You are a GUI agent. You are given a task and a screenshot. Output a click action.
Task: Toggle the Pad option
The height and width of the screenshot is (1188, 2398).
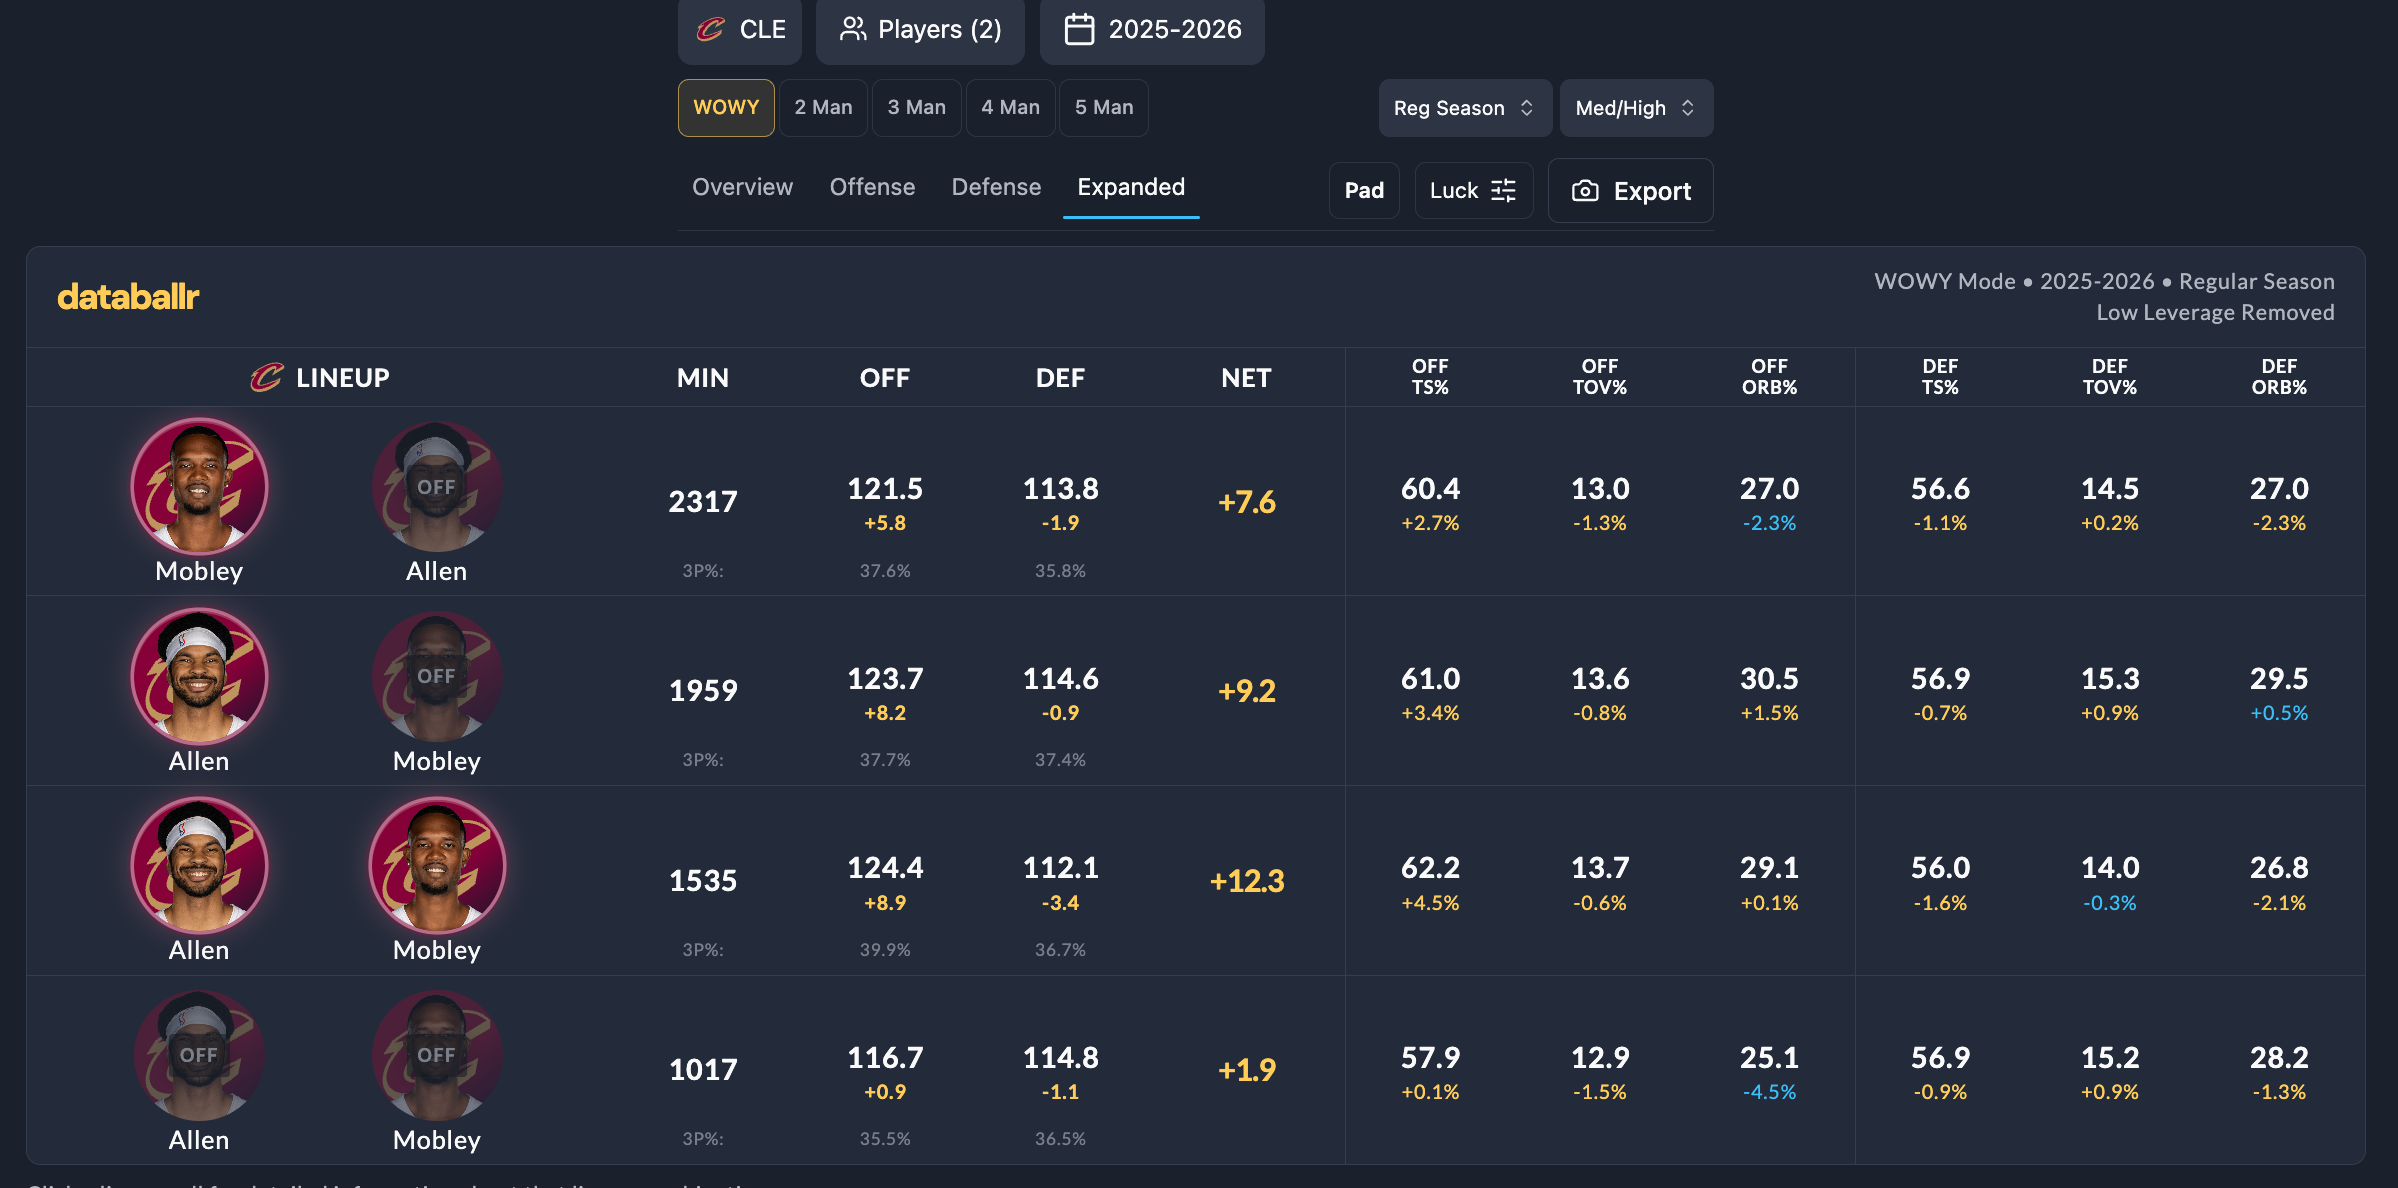(1364, 190)
